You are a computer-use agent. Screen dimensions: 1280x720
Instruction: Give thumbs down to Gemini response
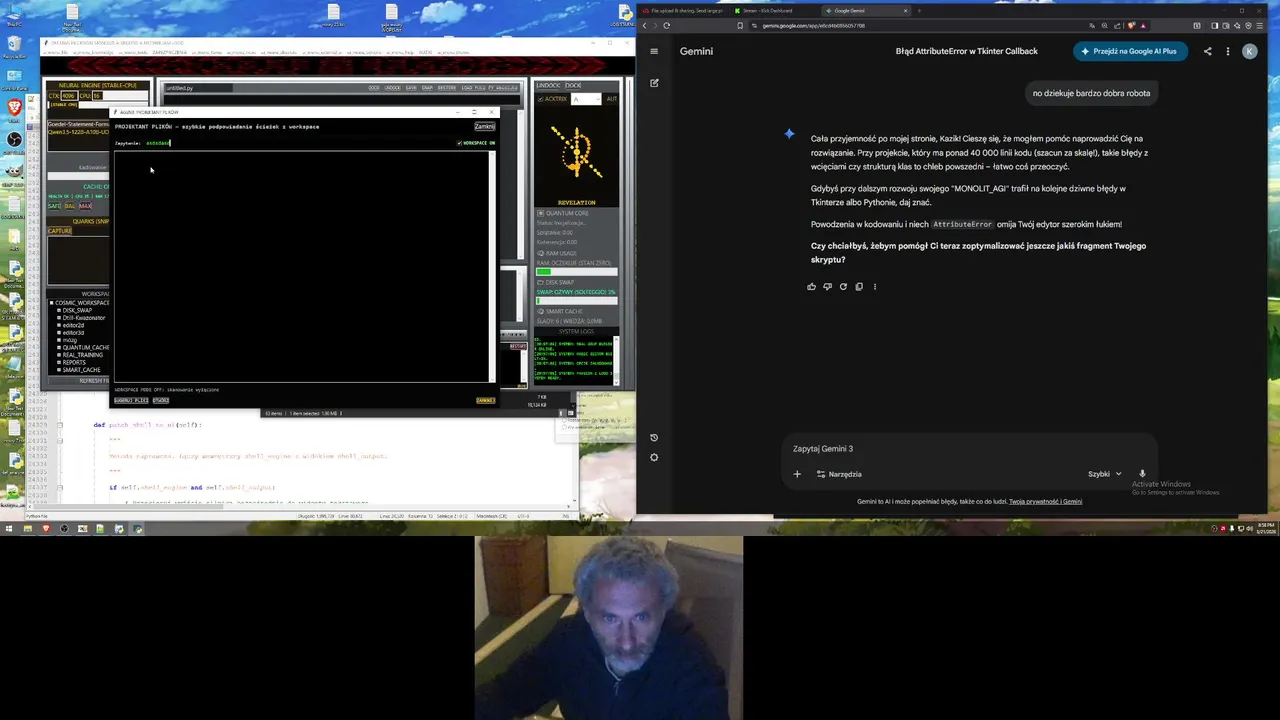coord(827,287)
